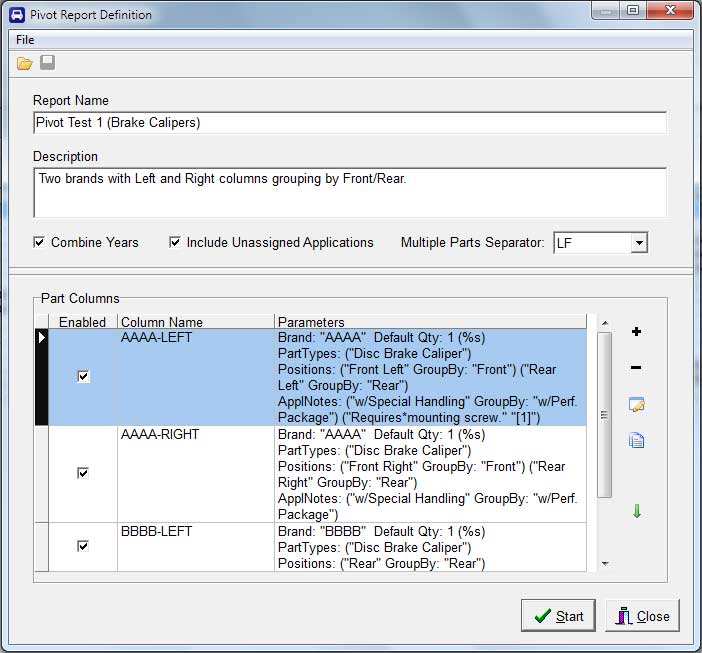
Task: Toggle Include Unassigned Applications checkbox
Action: pyautogui.click(x=175, y=242)
